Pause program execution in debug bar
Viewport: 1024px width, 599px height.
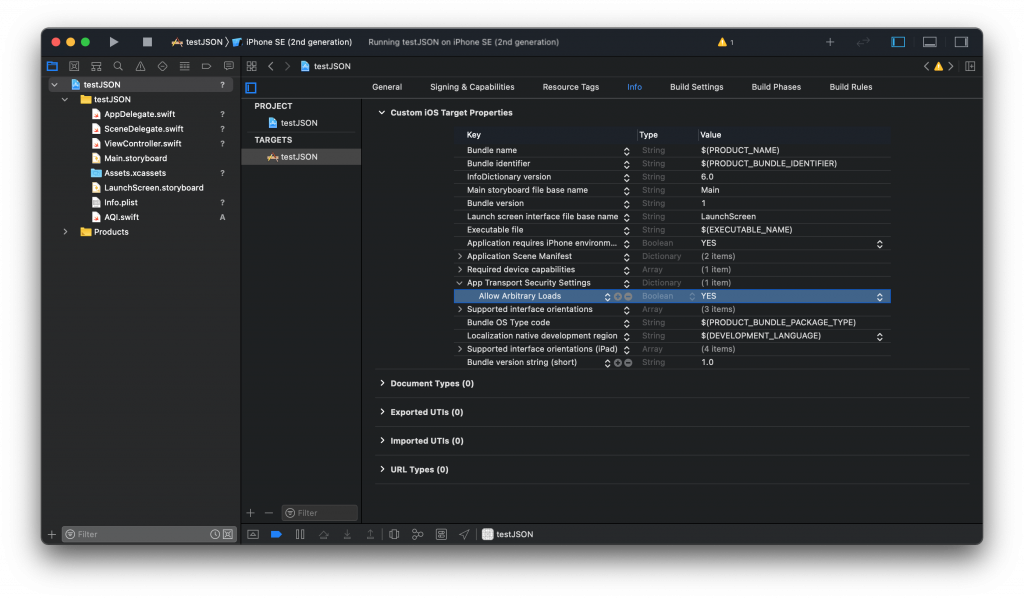(300, 534)
